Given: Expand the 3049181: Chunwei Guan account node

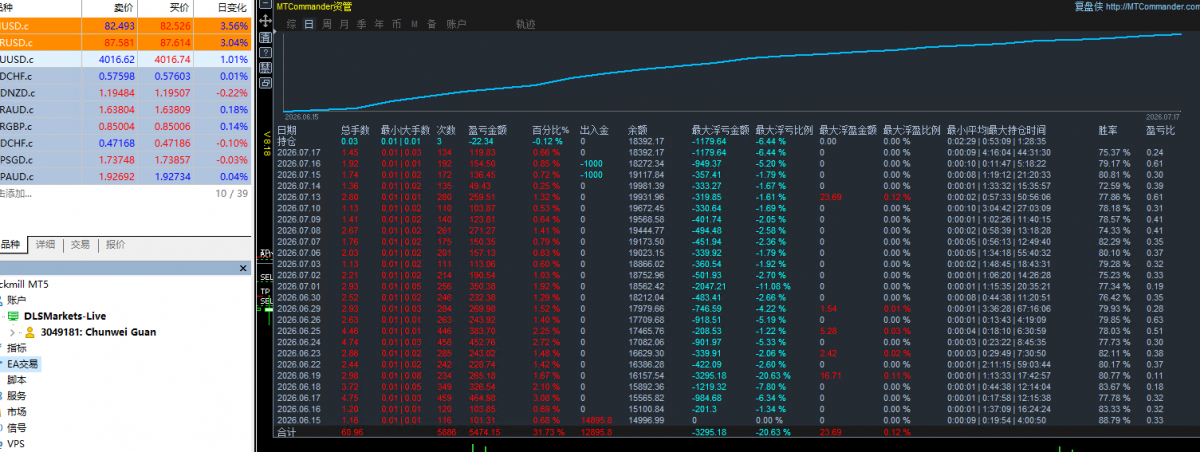Looking at the screenshot, I should pyautogui.click(x=13, y=332).
